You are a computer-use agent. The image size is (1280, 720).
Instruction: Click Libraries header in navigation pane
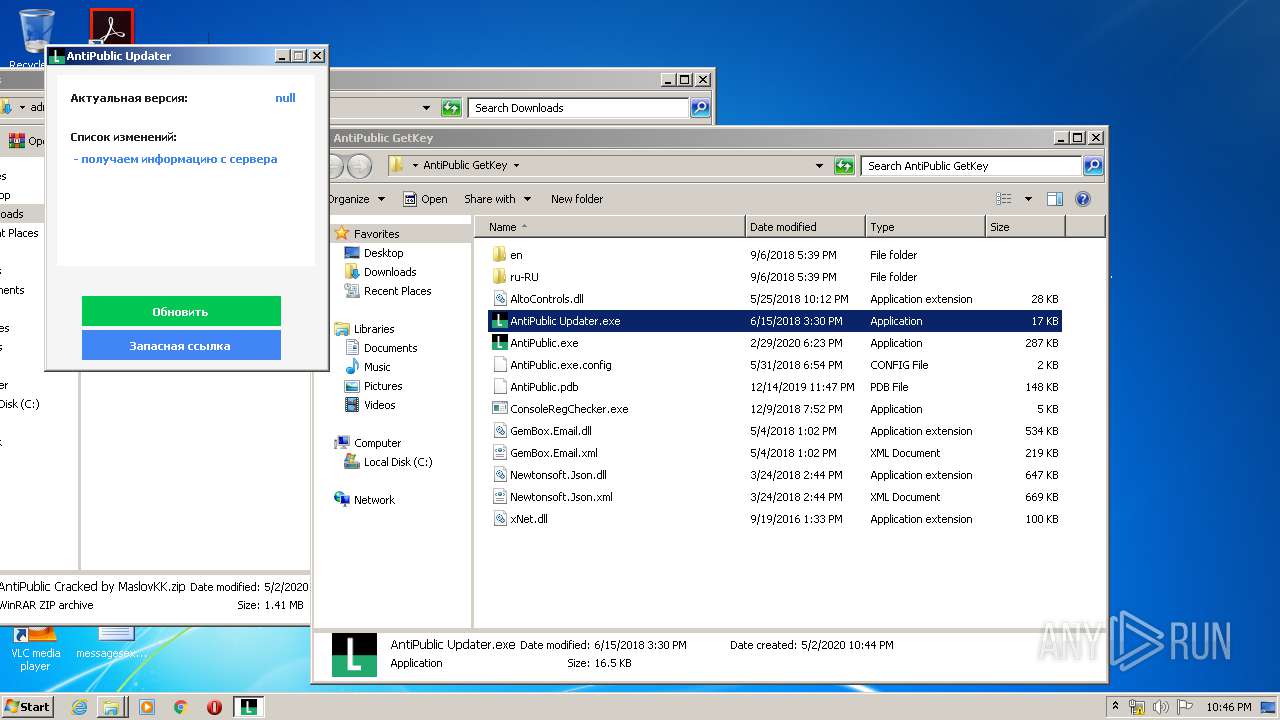click(374, 329)
